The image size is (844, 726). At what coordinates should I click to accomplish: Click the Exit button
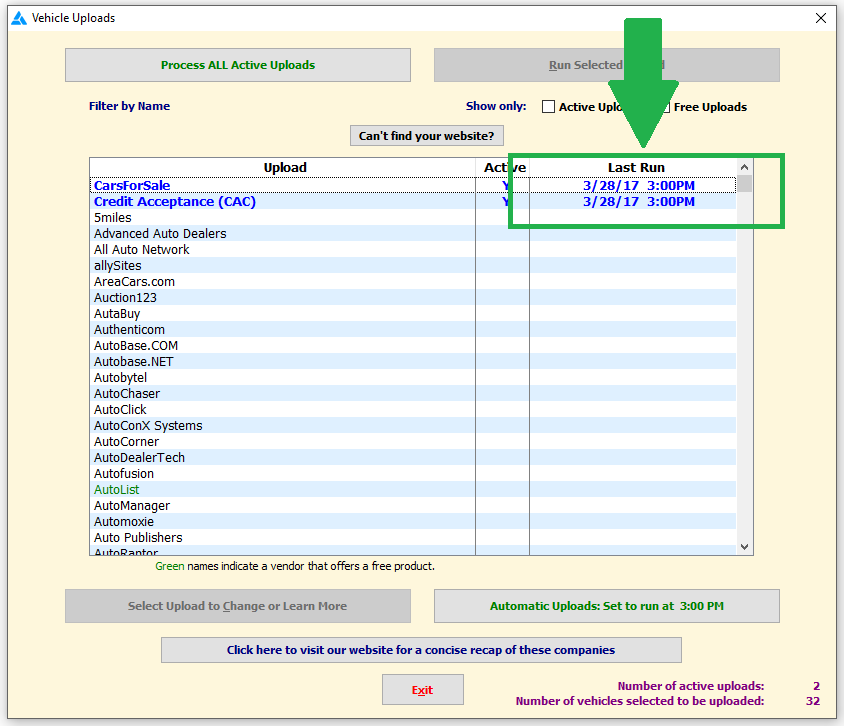[x=423, y=689]
